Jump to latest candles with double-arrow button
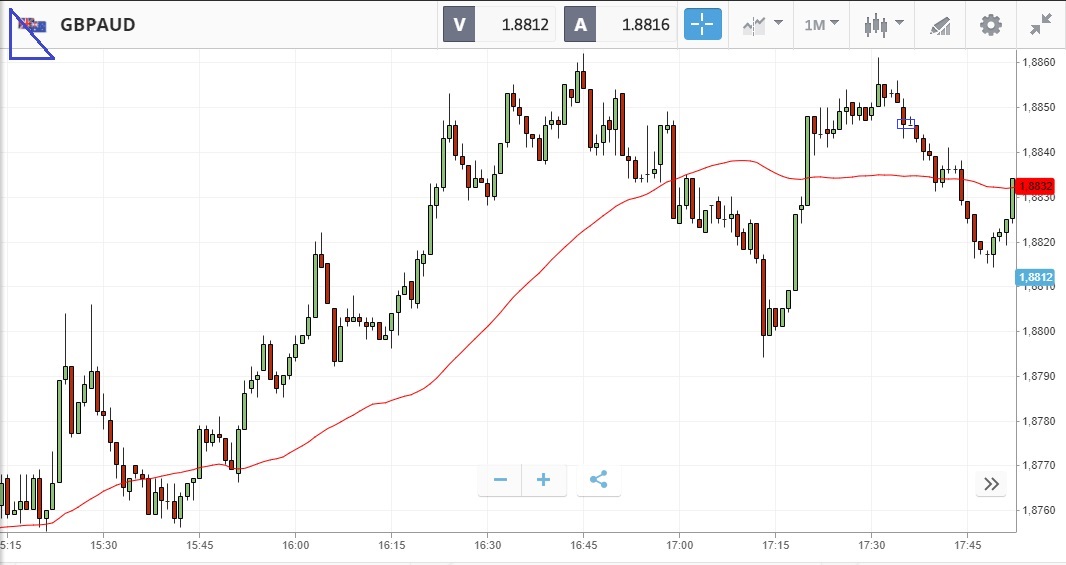This screenshot has height=565, width=1066. tap(991, 484)
